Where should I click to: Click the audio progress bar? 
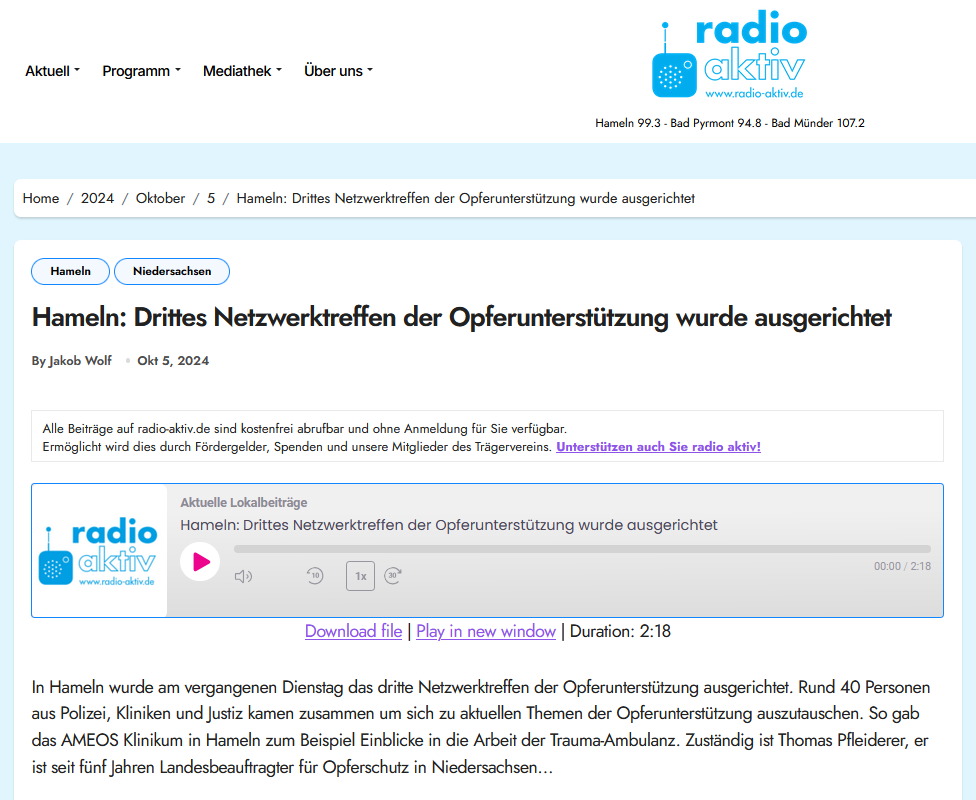coord(582,549)
